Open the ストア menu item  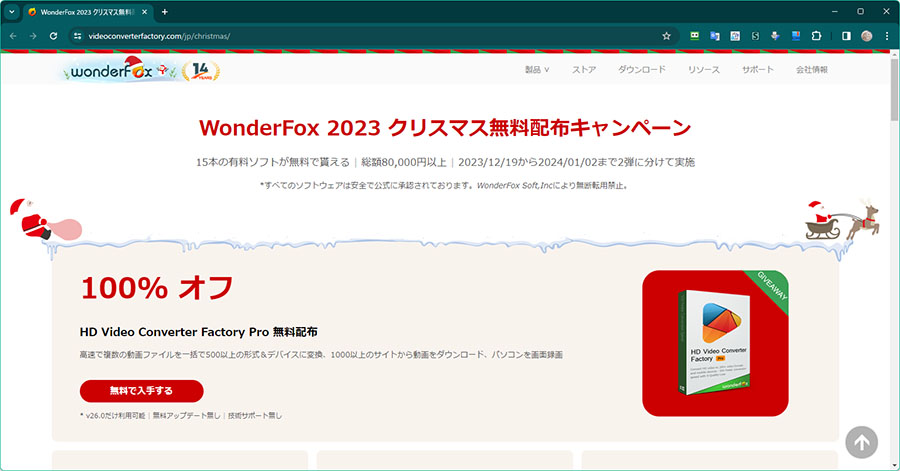click(x=584, y=69)
